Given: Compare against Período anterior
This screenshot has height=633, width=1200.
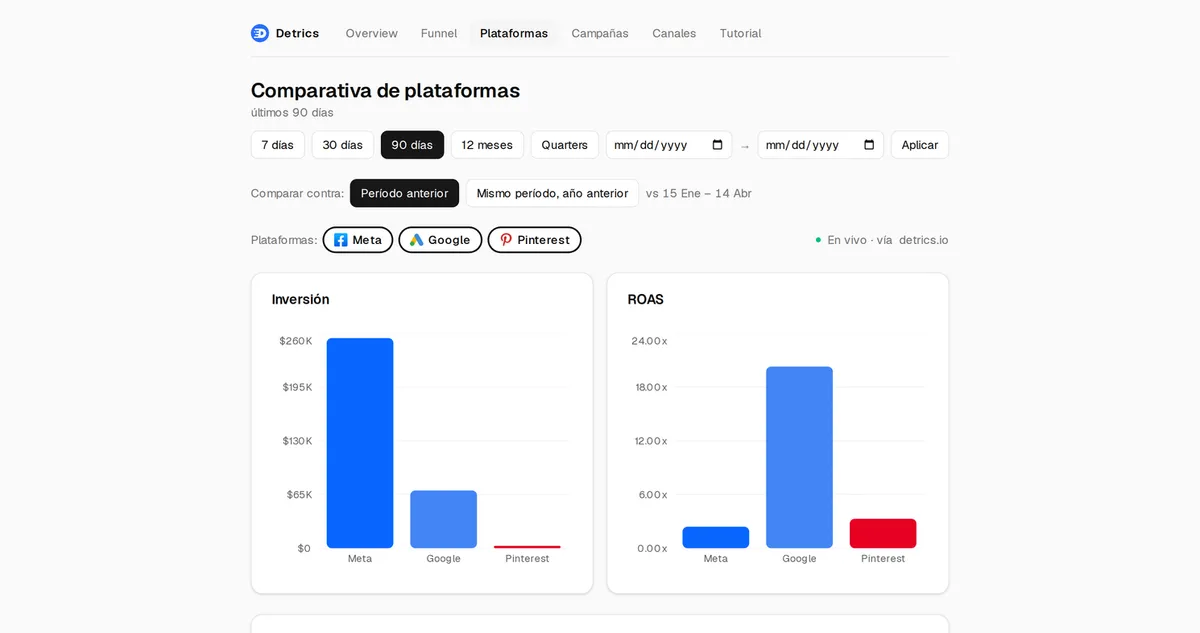Looking at the screenshot, I should pyautogui.click(x=404, y=193).
